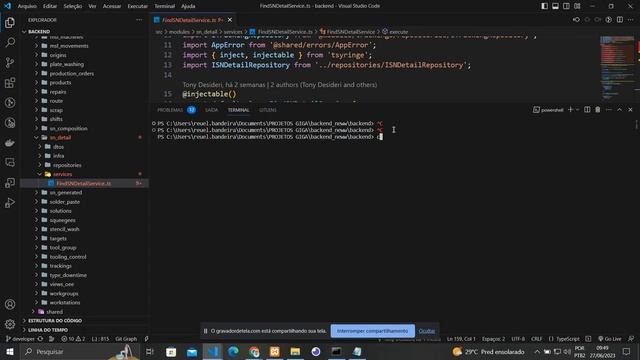This screenshot has height=360, width=640.
Task: Click the new terminal plus icon
Action: coord(571,110)
